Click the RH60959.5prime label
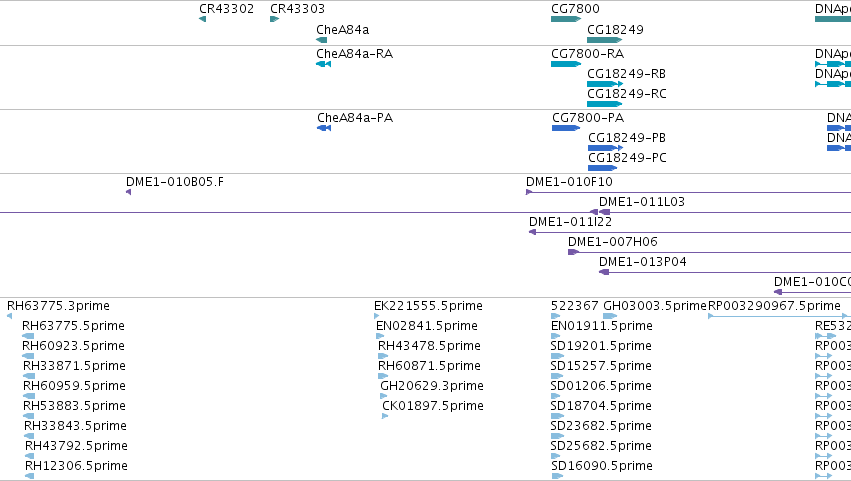This screenshot has width=851, height=481. coord(74,386)
